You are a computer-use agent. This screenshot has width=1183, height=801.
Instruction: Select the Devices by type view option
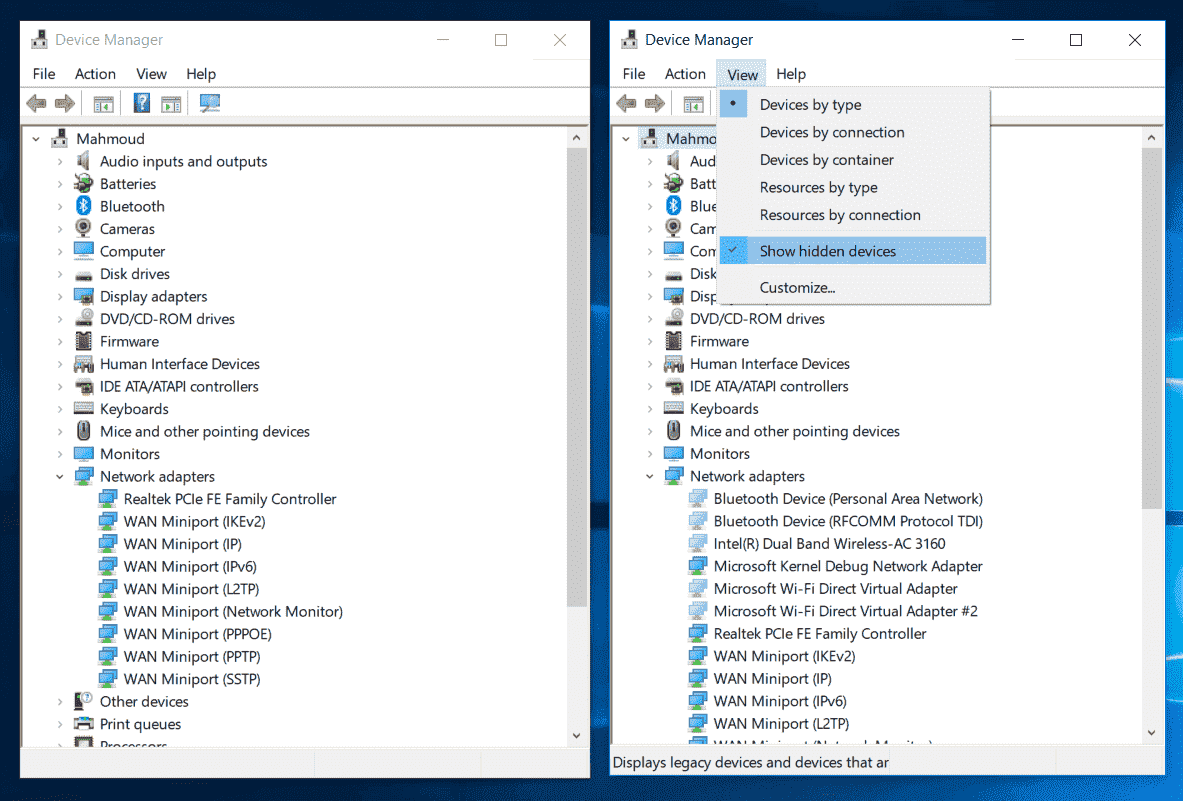pos(853,104)
